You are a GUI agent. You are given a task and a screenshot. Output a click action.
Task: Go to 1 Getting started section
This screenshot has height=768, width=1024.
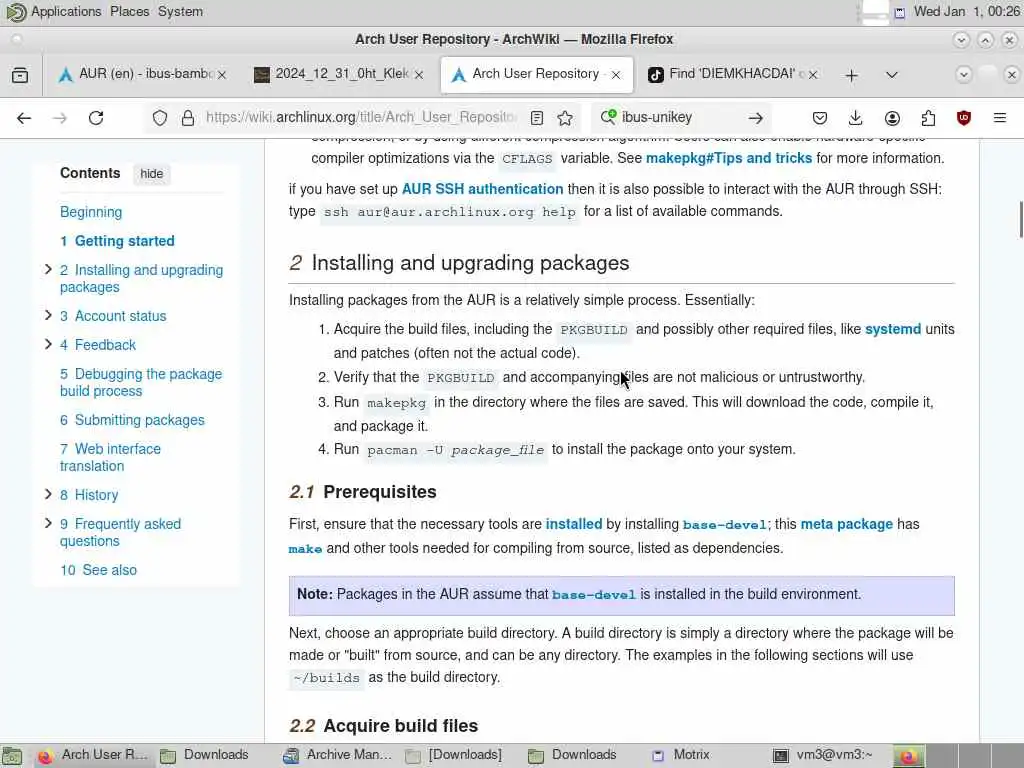(118, 241)
